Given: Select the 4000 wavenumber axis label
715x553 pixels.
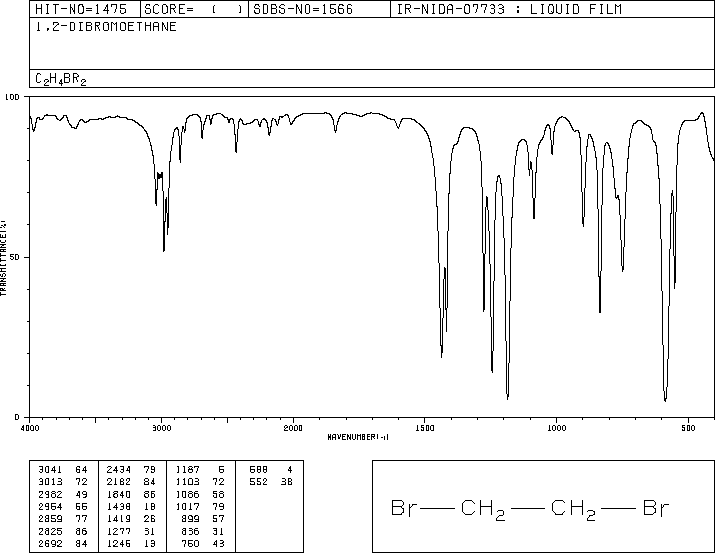Looking at the screenshot, I should click(30, 428).
